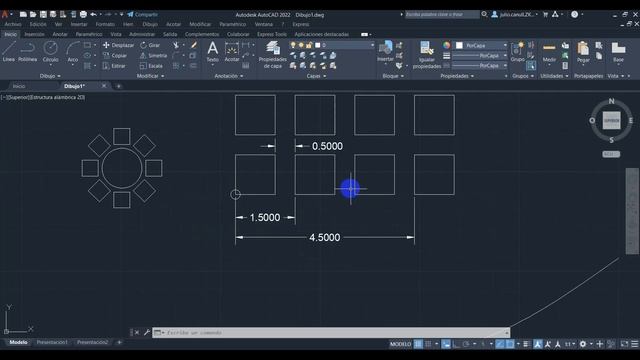Click the erase pencil icon in Modificar
The width and height of the screenshot is (640, 360).
tap(193, 45)
